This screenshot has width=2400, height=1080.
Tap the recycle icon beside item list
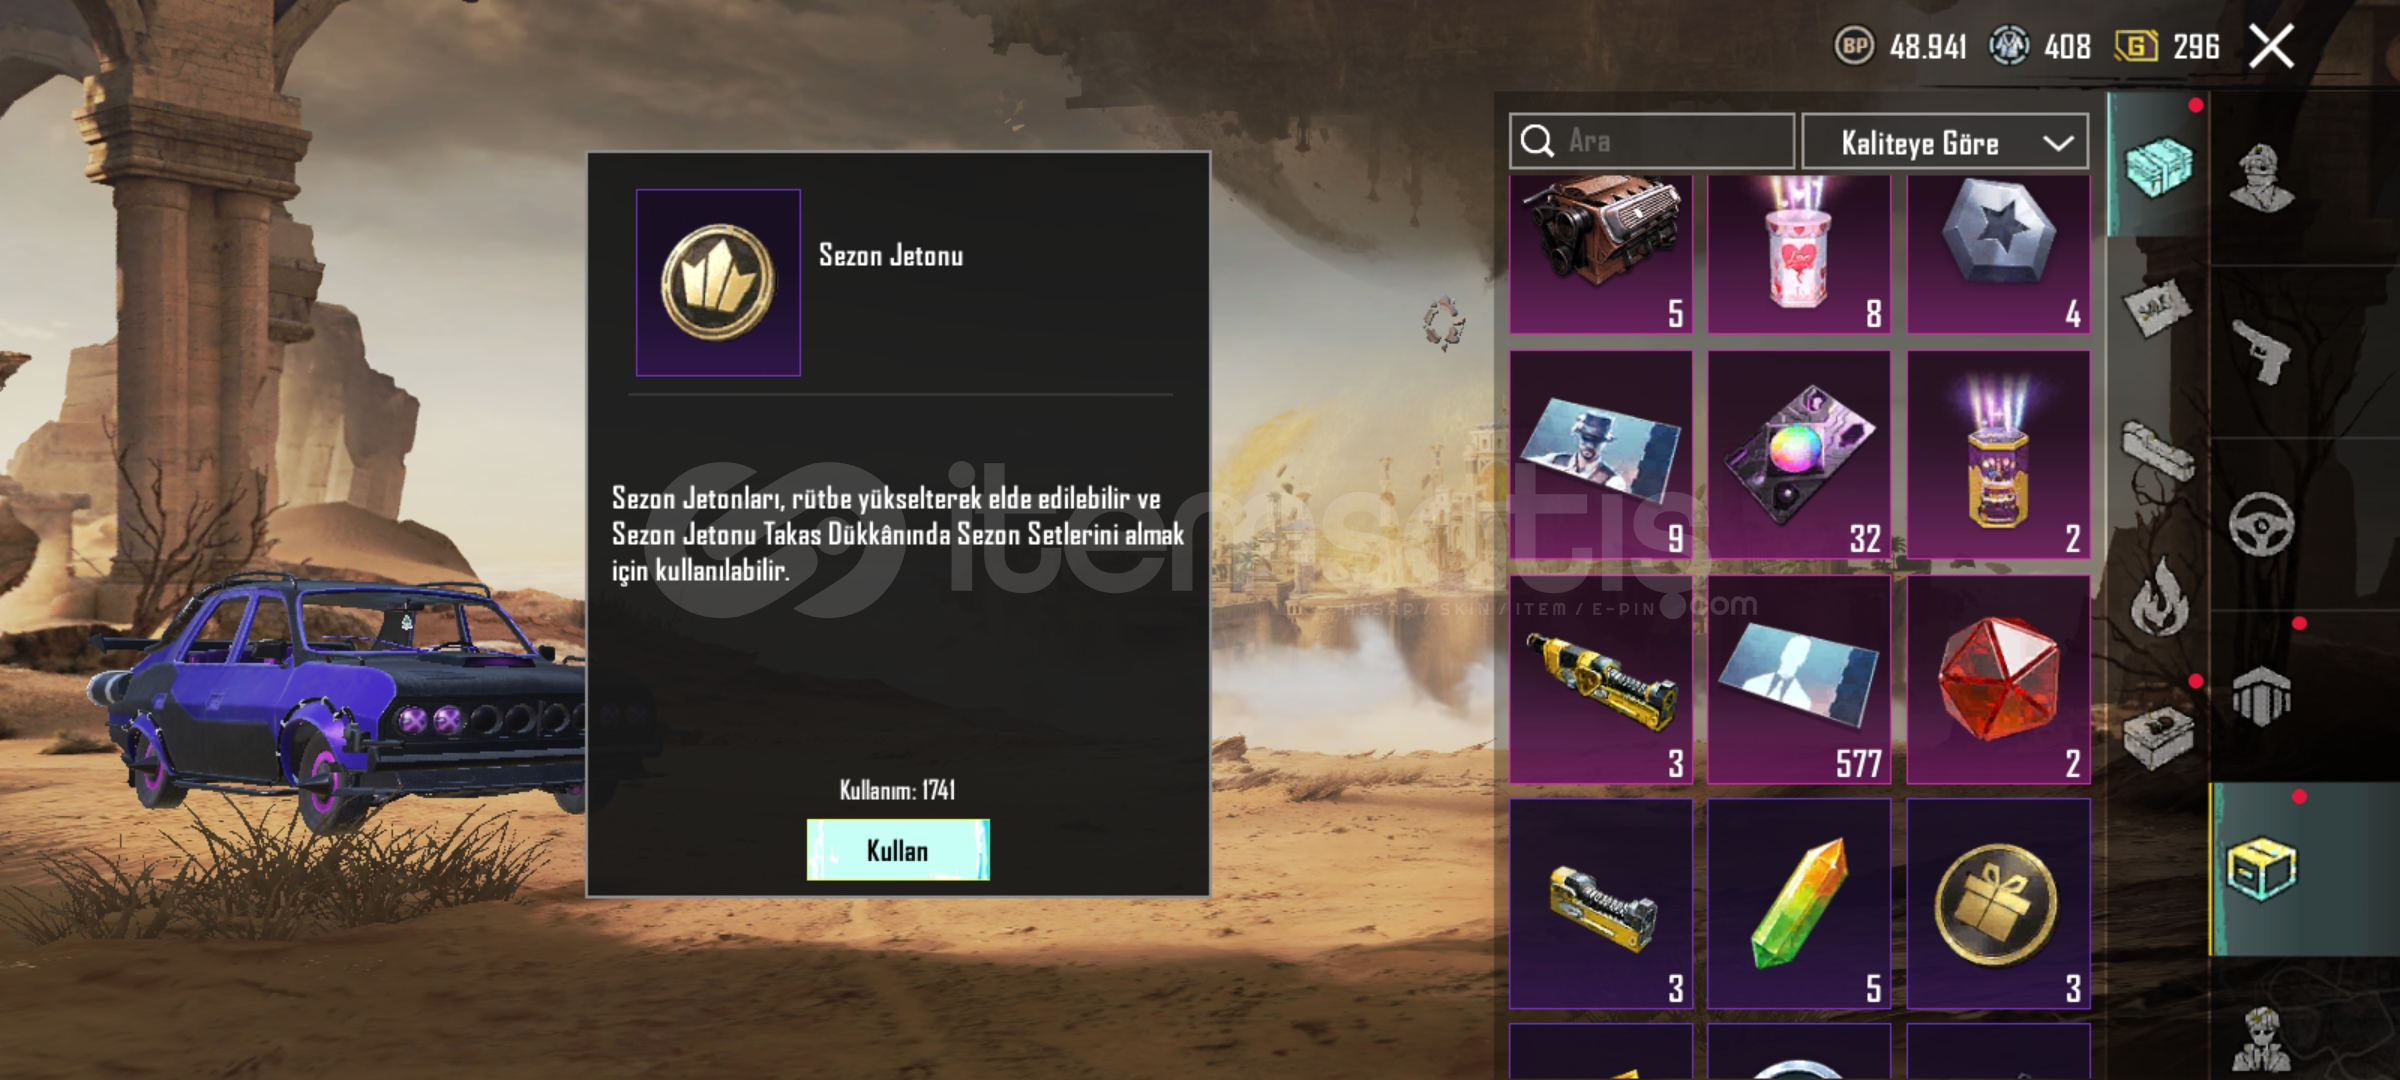pos(1444,323)
